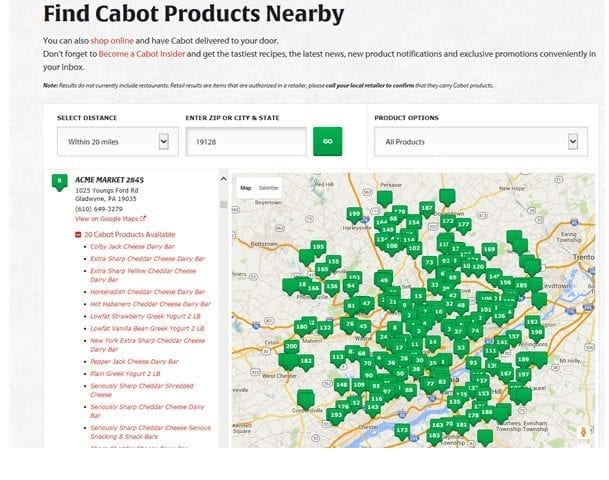Click the Street View pegman icon
Image resolution: width=609 pixels, height=480 pixels.
[583, 432]
